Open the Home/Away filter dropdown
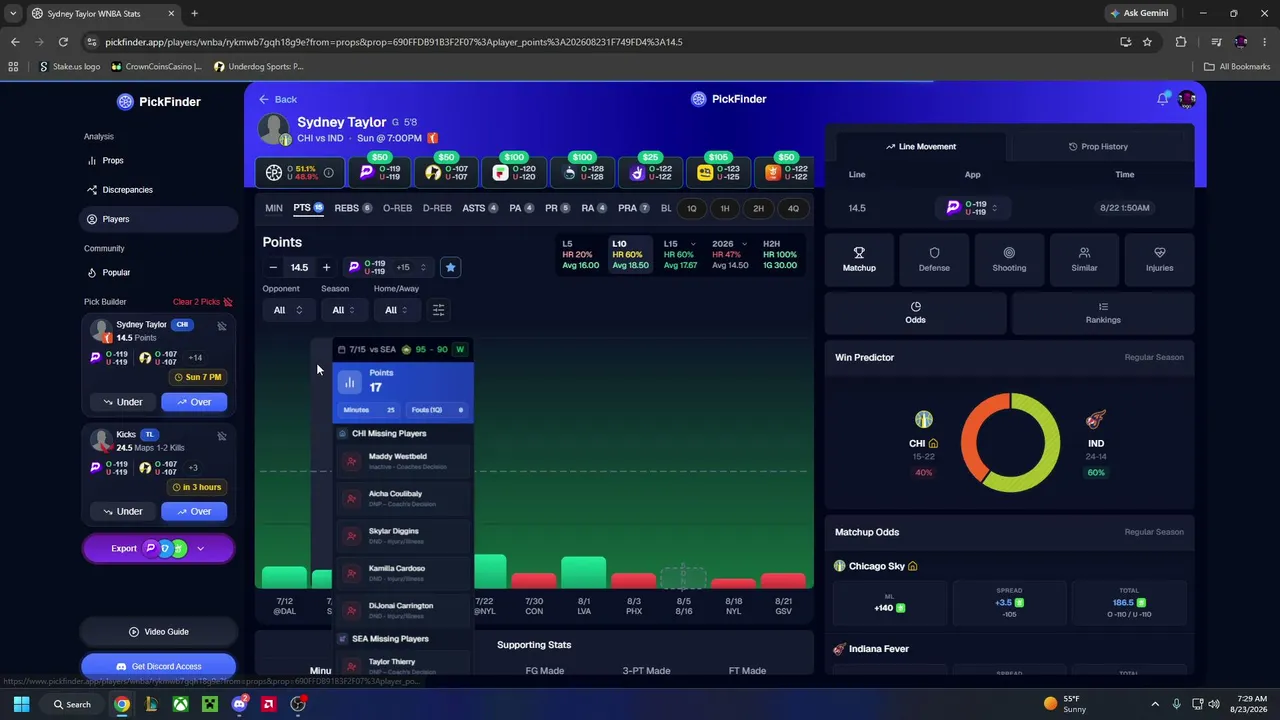 tap(397, 310)
